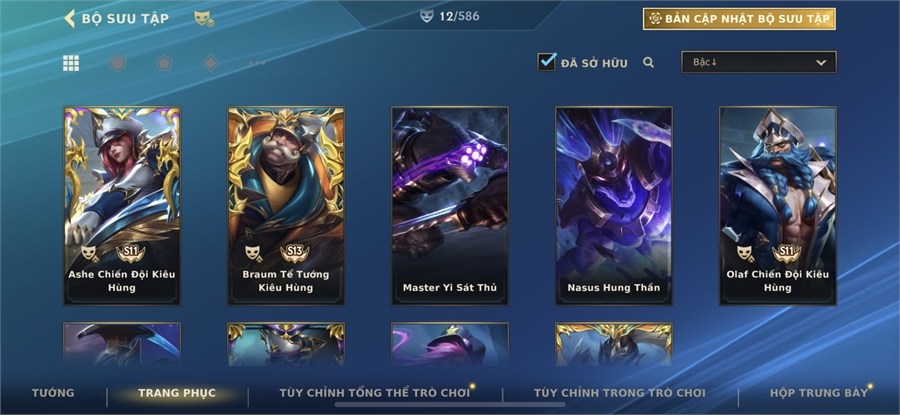Select the Nasus Hung Thần skin card
This screenshot has width=900, height=415.
pyautogui.click(x=614, y=205)
